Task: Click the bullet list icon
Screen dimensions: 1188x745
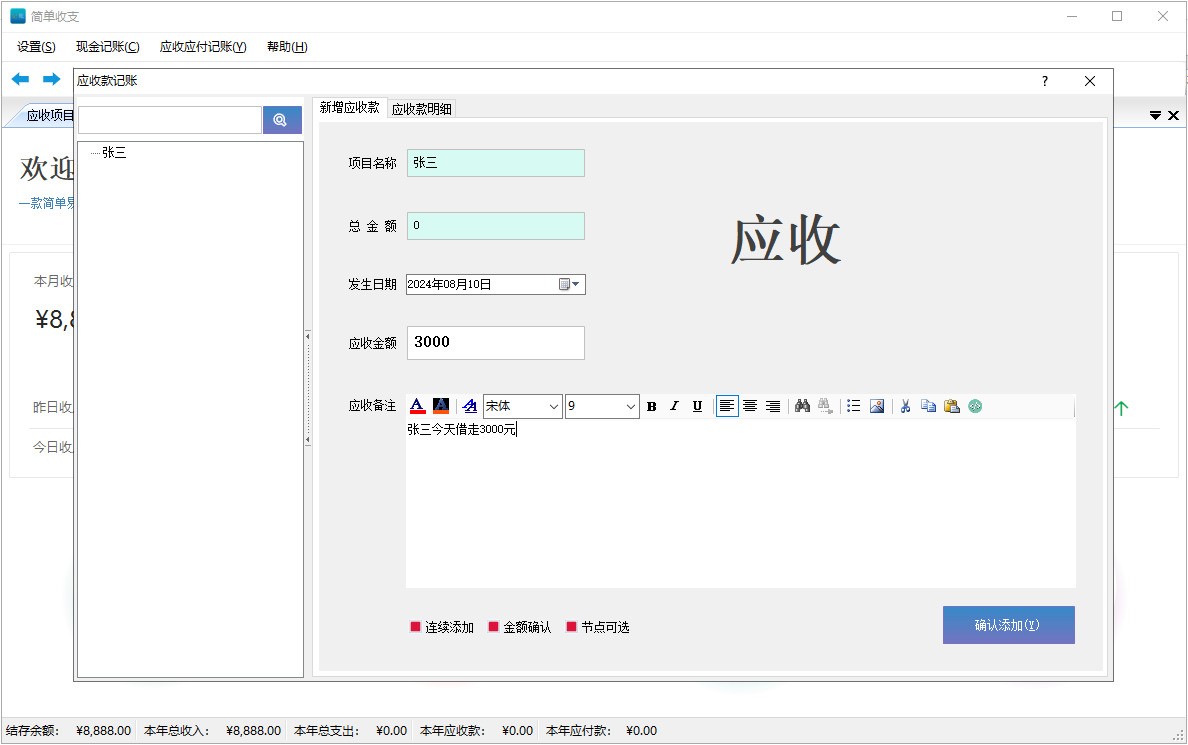Action: click(854, 405)
